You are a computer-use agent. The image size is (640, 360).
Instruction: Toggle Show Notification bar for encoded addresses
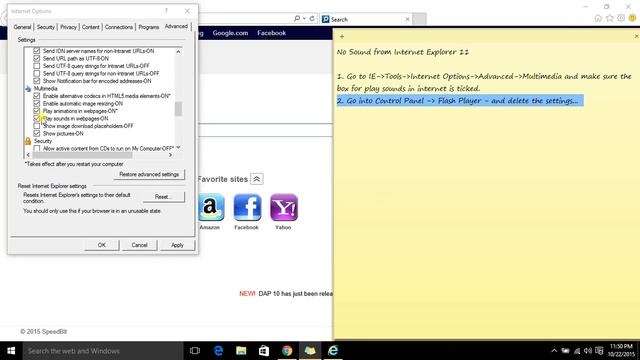point(37,81)
